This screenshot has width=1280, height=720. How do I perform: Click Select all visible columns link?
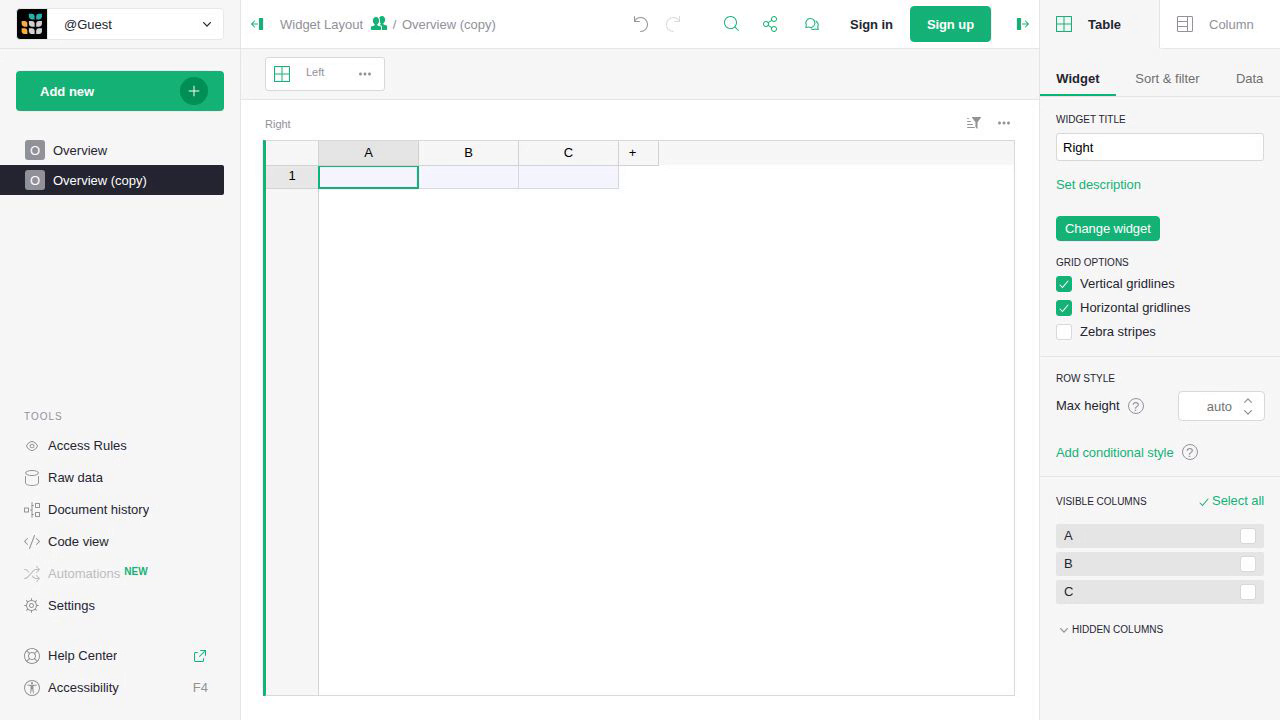1231,501
